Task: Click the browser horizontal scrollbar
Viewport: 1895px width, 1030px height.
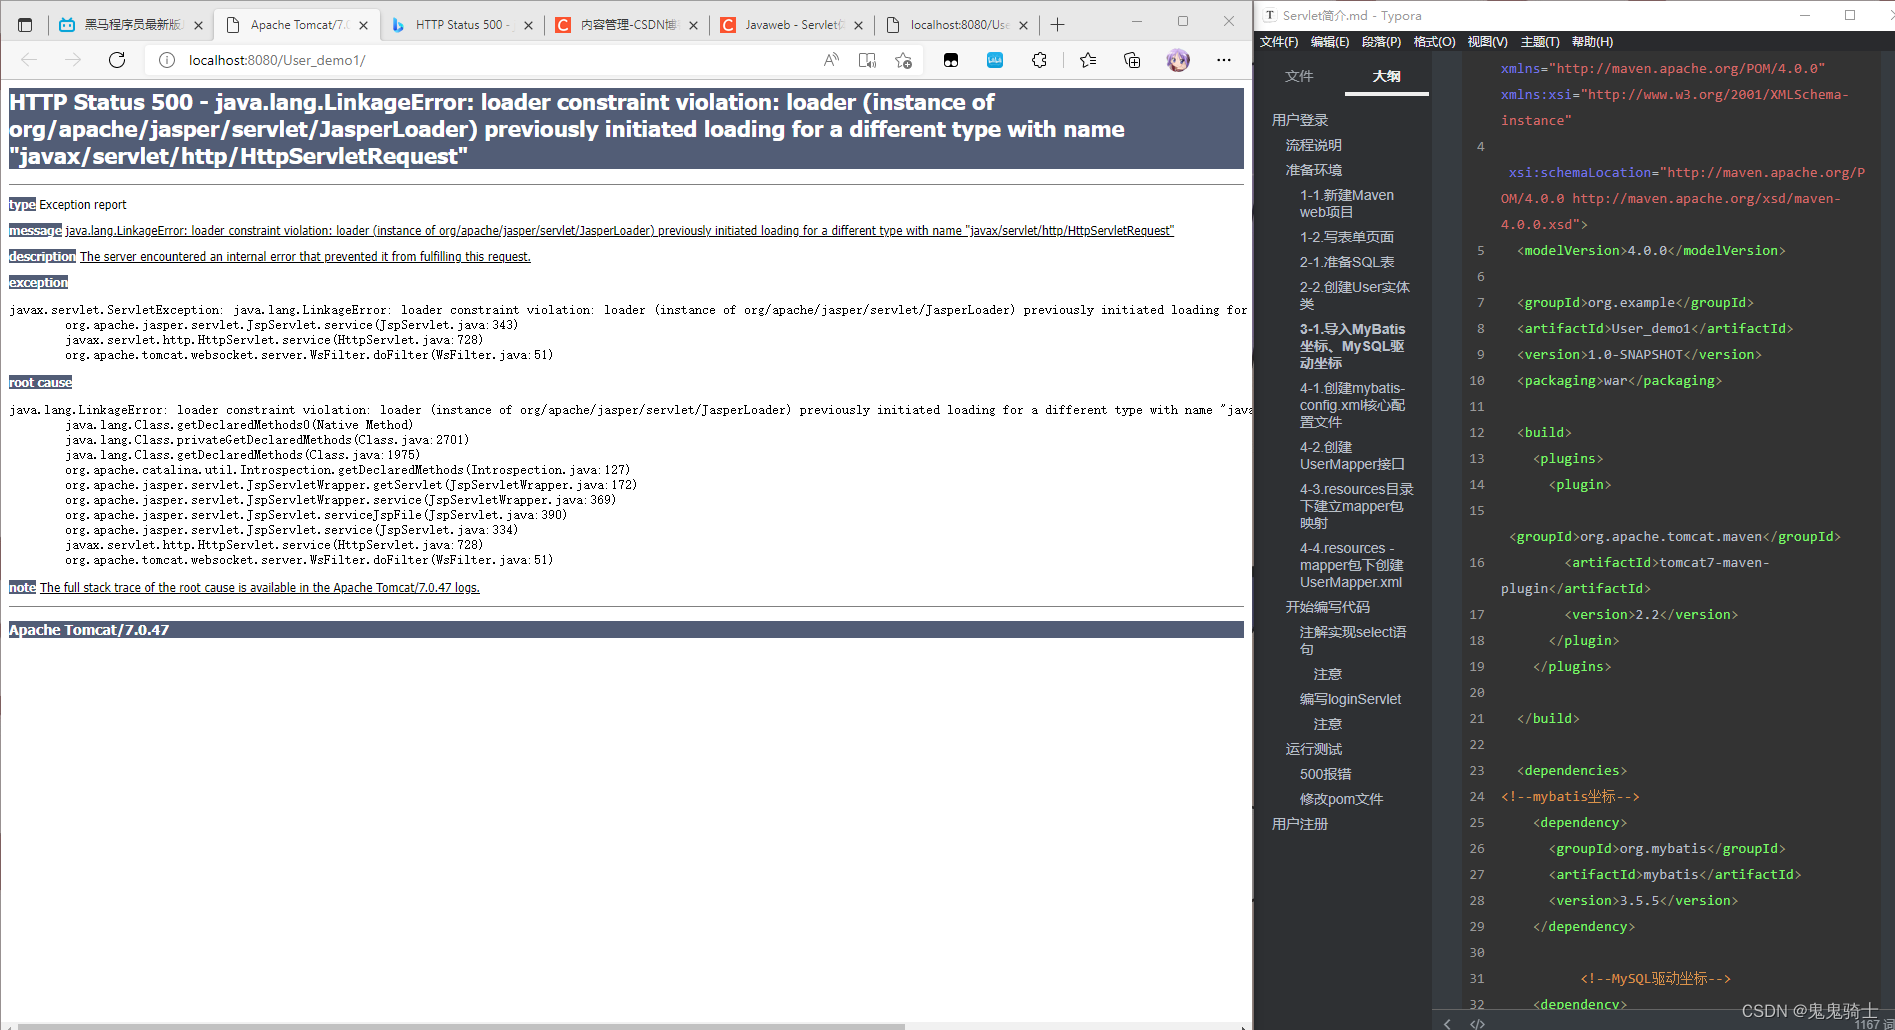Action: 462,1026
